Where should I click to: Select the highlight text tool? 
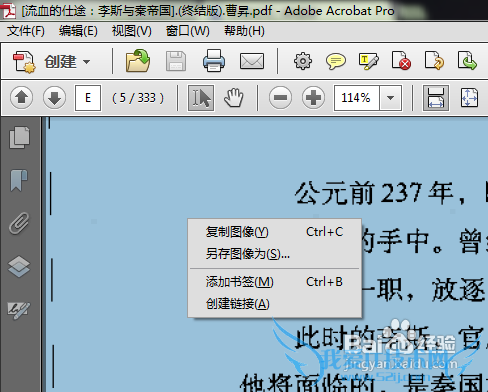tap(369, 61)
